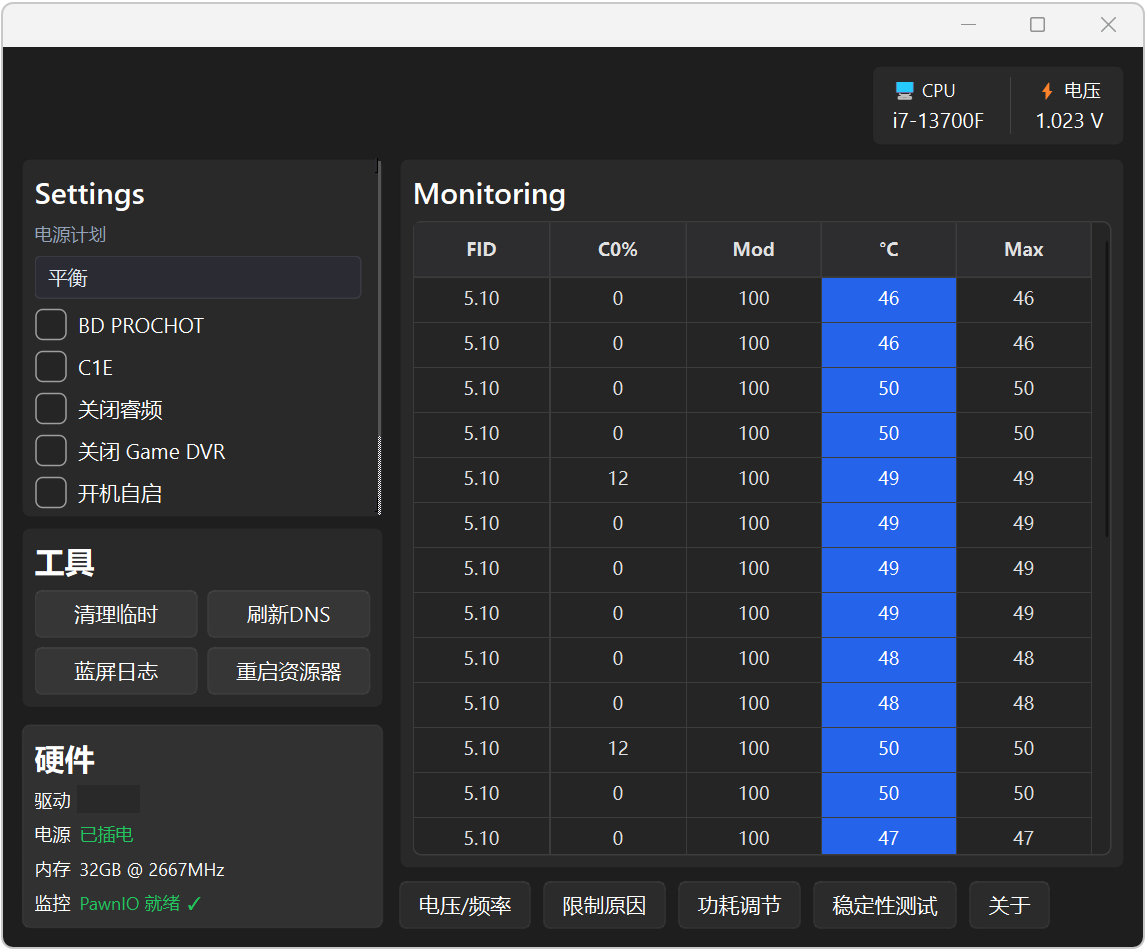Click the 工具 section heading

(64, 563)
